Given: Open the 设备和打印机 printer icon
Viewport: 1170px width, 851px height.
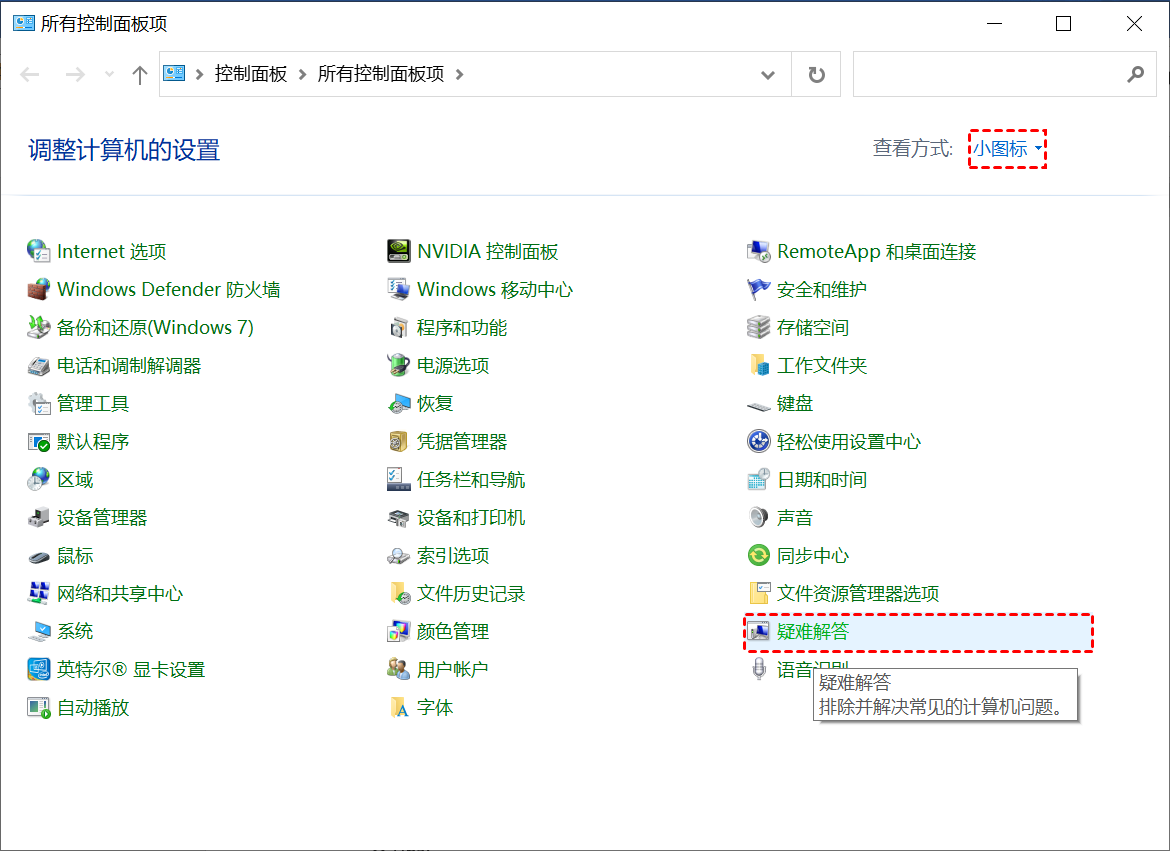Looking at the screenshot, I should (x=398, y=518).
